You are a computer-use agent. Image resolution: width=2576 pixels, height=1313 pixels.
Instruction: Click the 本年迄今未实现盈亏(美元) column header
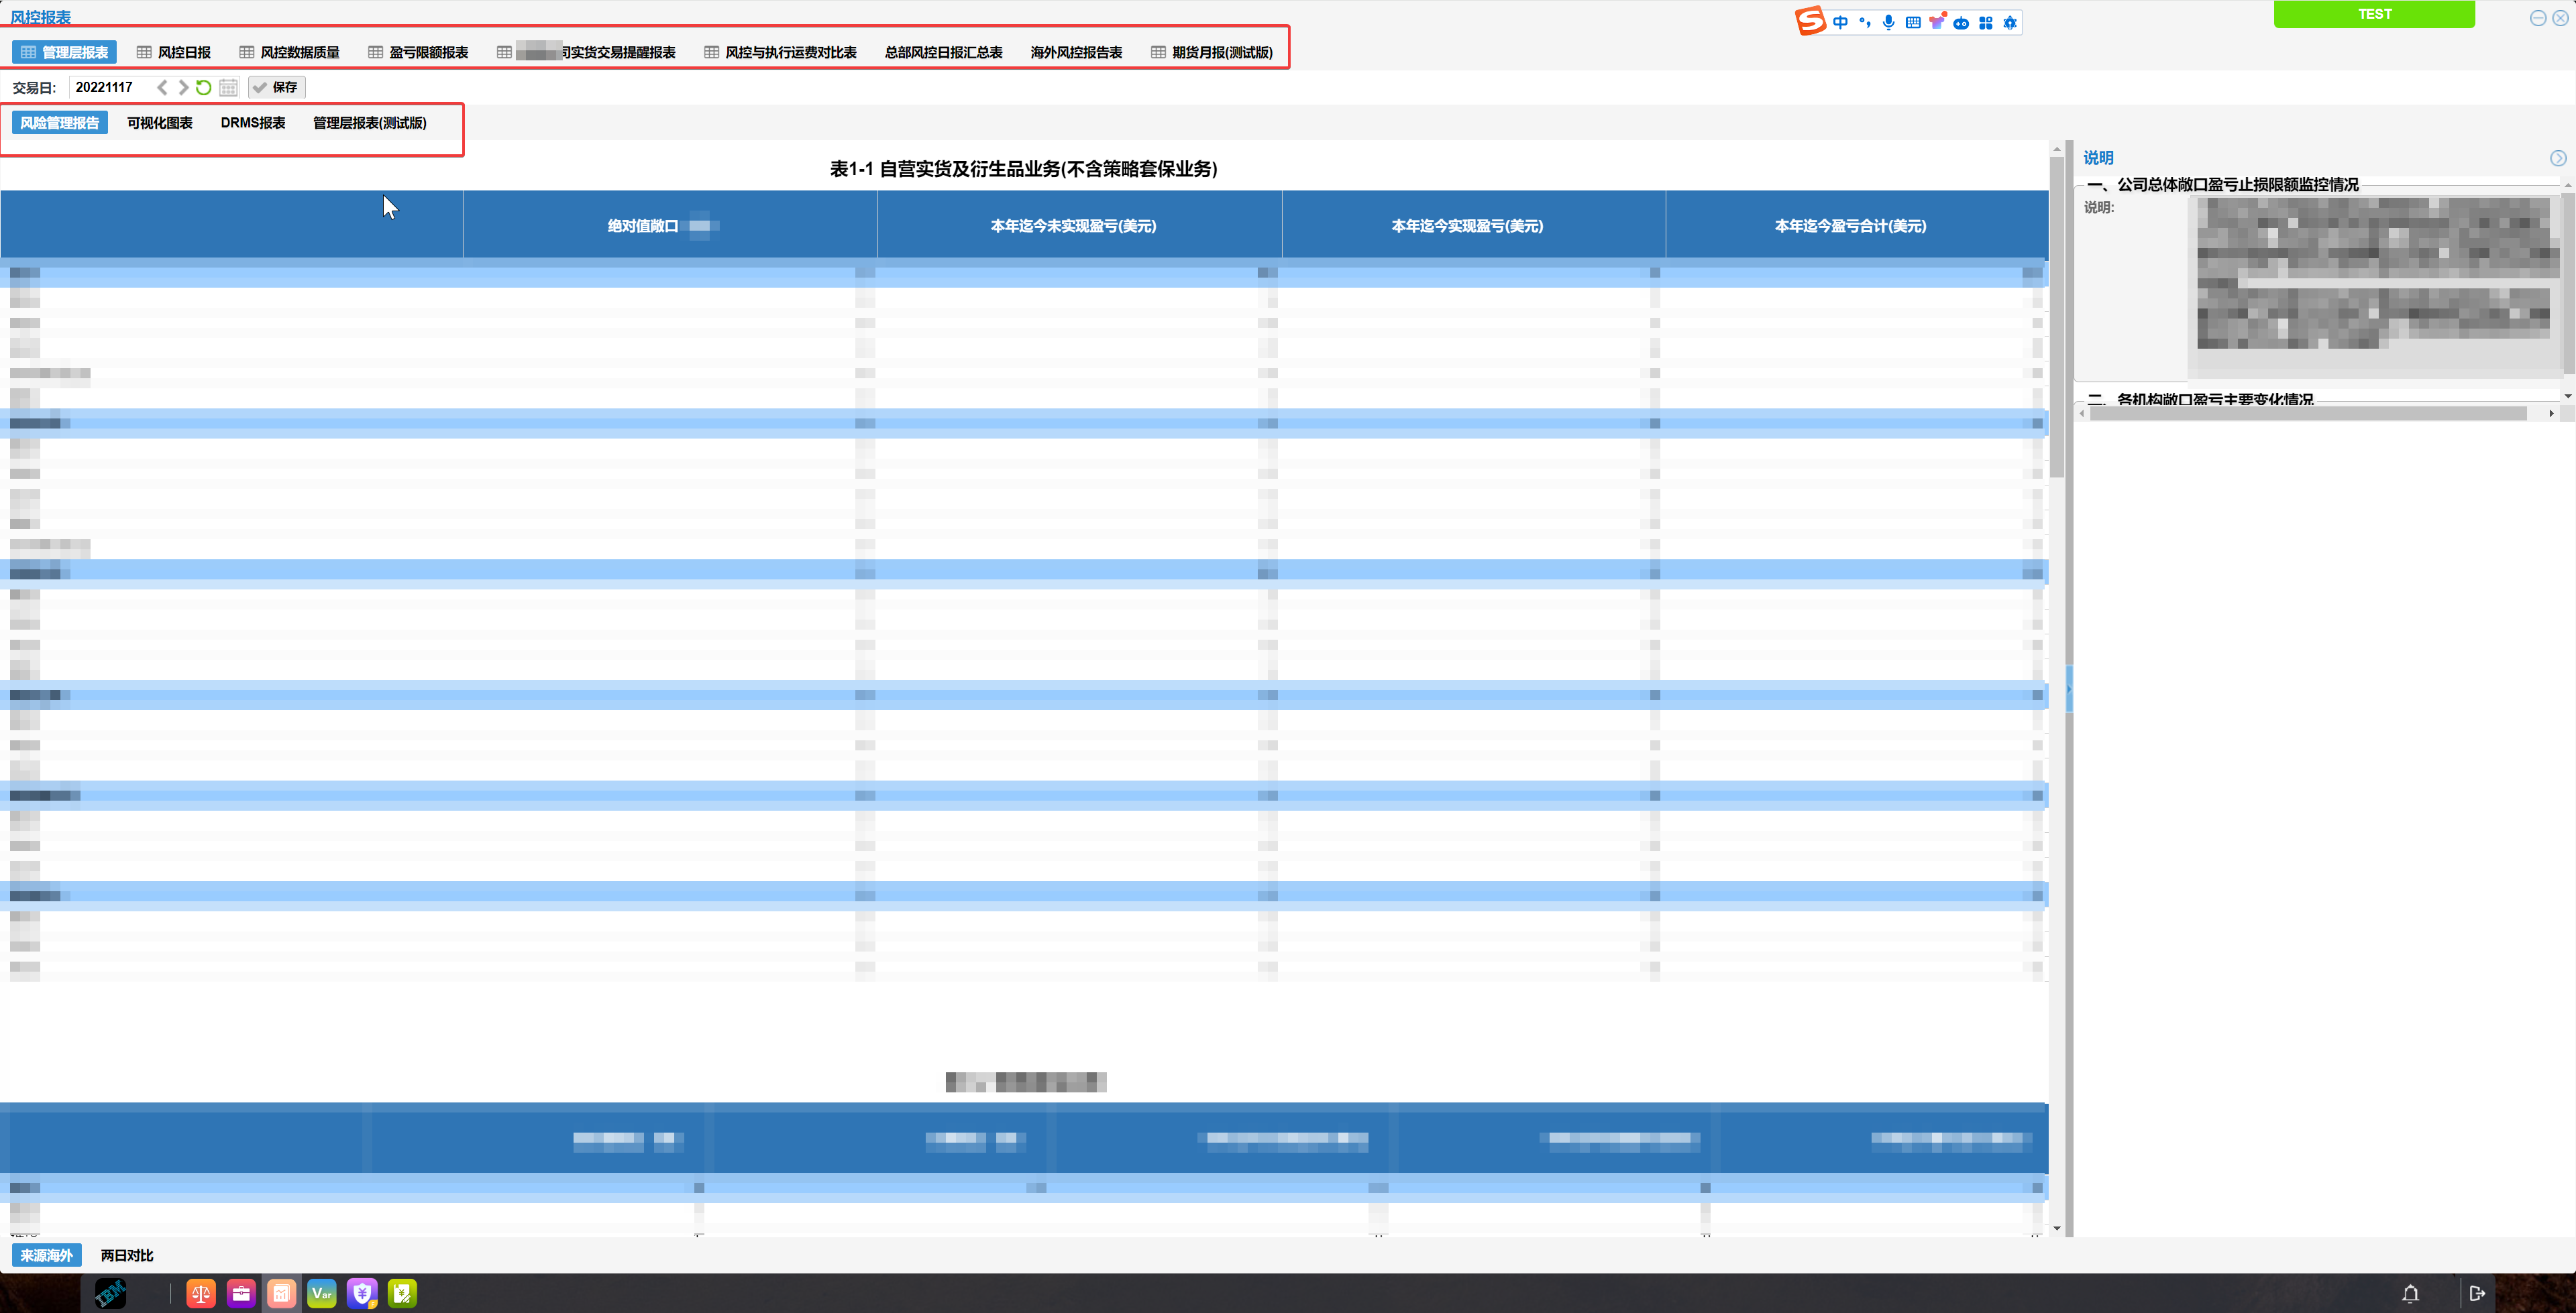[x=1080, y=226]
